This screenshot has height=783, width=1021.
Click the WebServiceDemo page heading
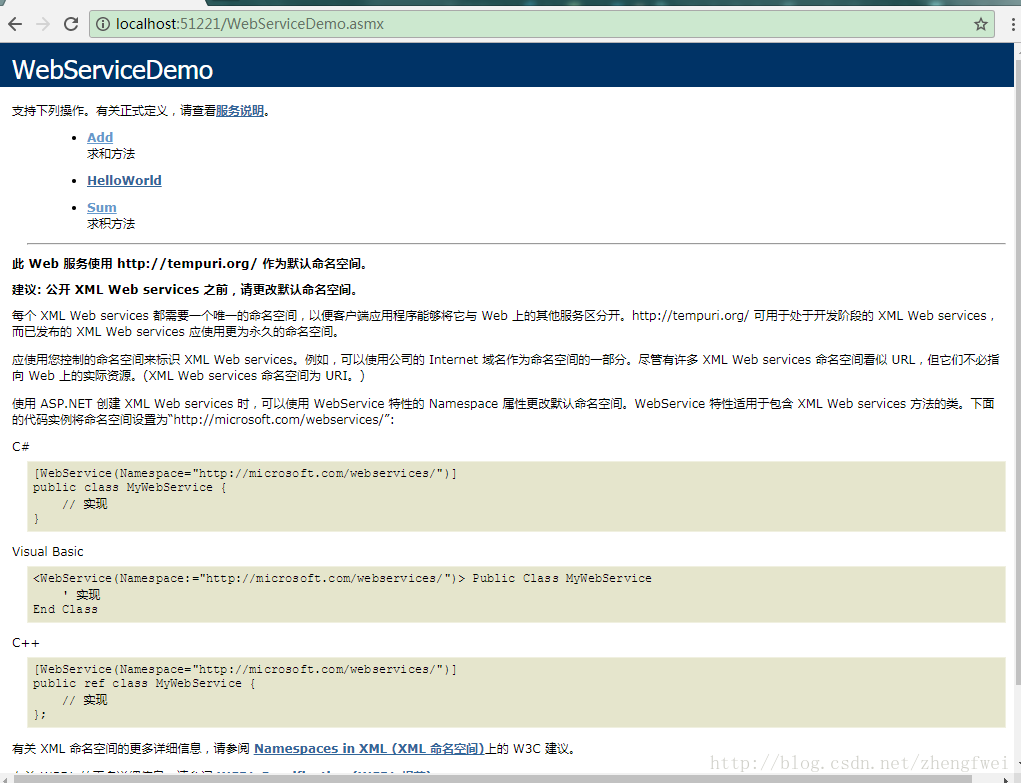coord(113,70)
